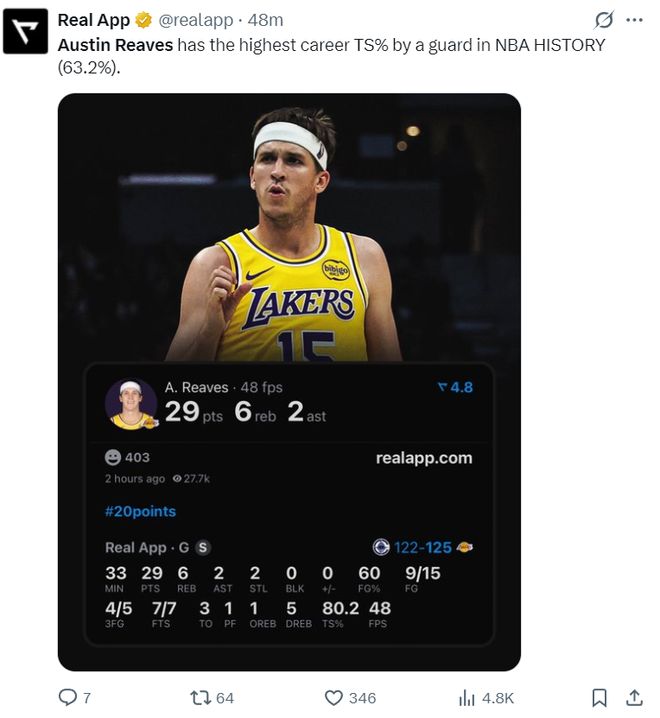The image size is (660, 718).
Task: Click the 122-125 game score
Action: (423, 547)
